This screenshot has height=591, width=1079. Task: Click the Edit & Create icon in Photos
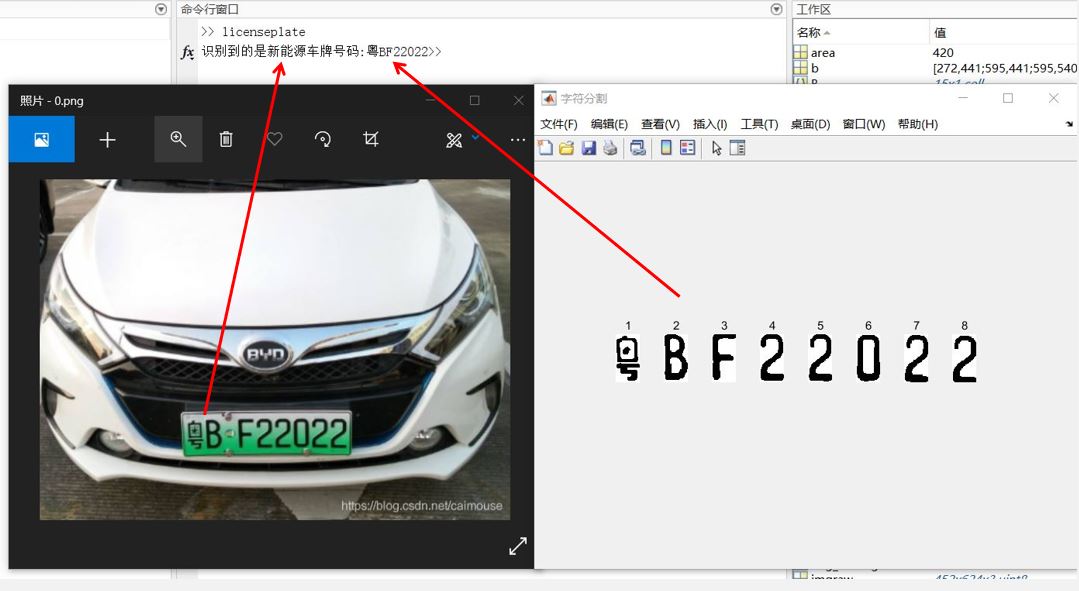coord(454,140)
